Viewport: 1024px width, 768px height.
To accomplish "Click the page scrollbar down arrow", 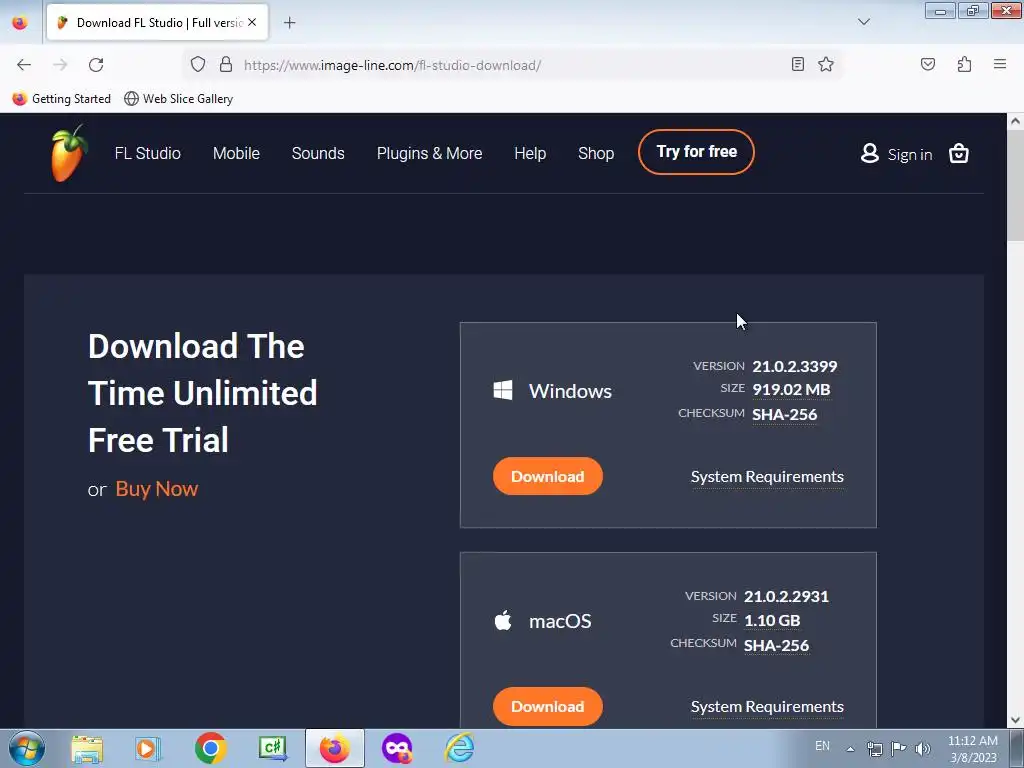I will [x=1015, y=720].
